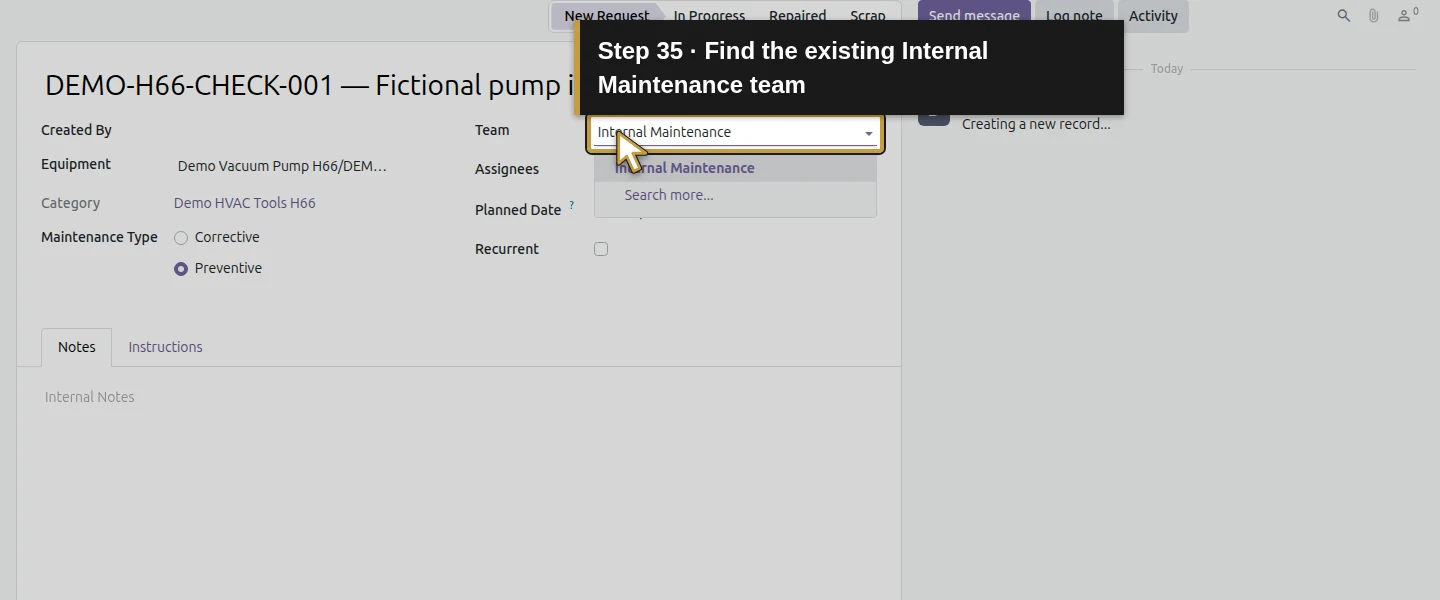Screen dimensions: 1440x600
Task: Switch to the Notes tab
Action: click(x=77, y=347)
